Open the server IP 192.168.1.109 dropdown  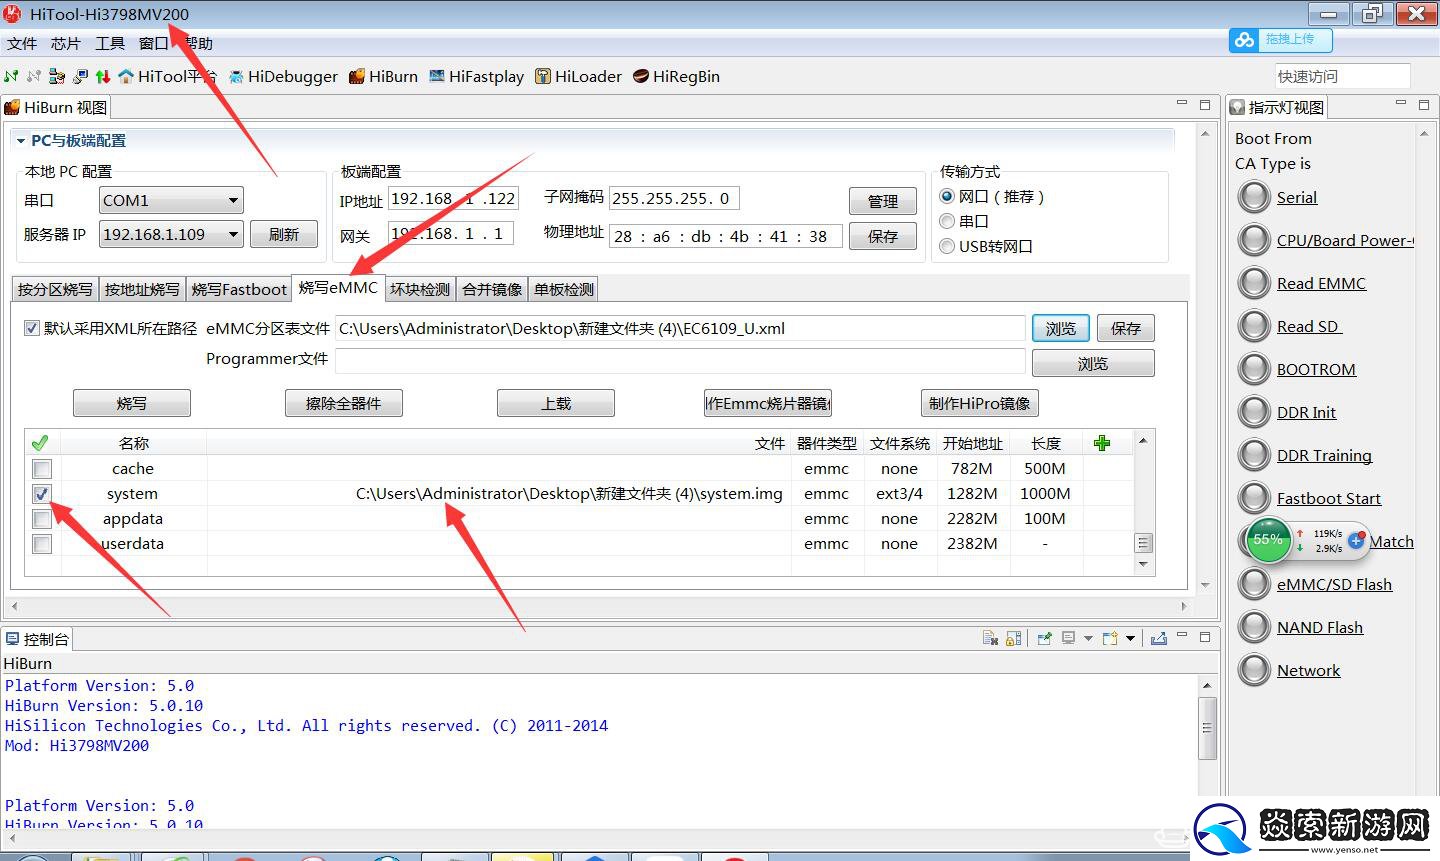[x=171, y=234]
